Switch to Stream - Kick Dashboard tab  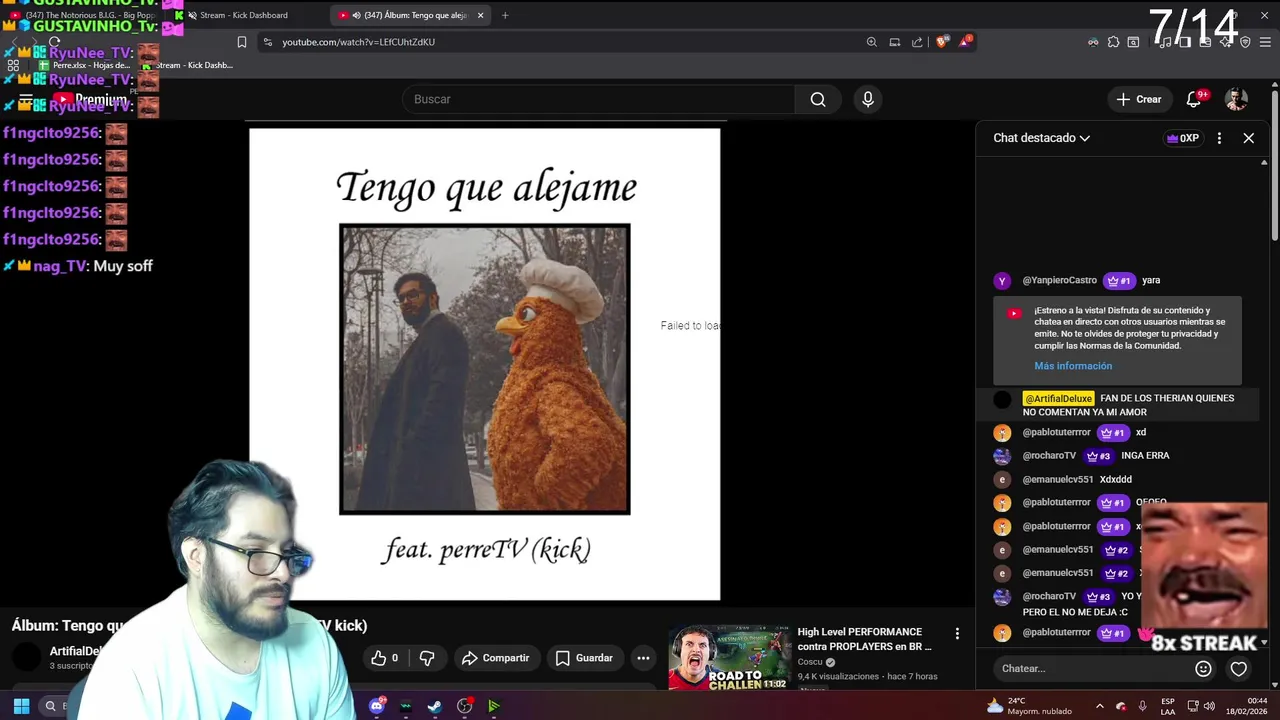coord(243,15)
